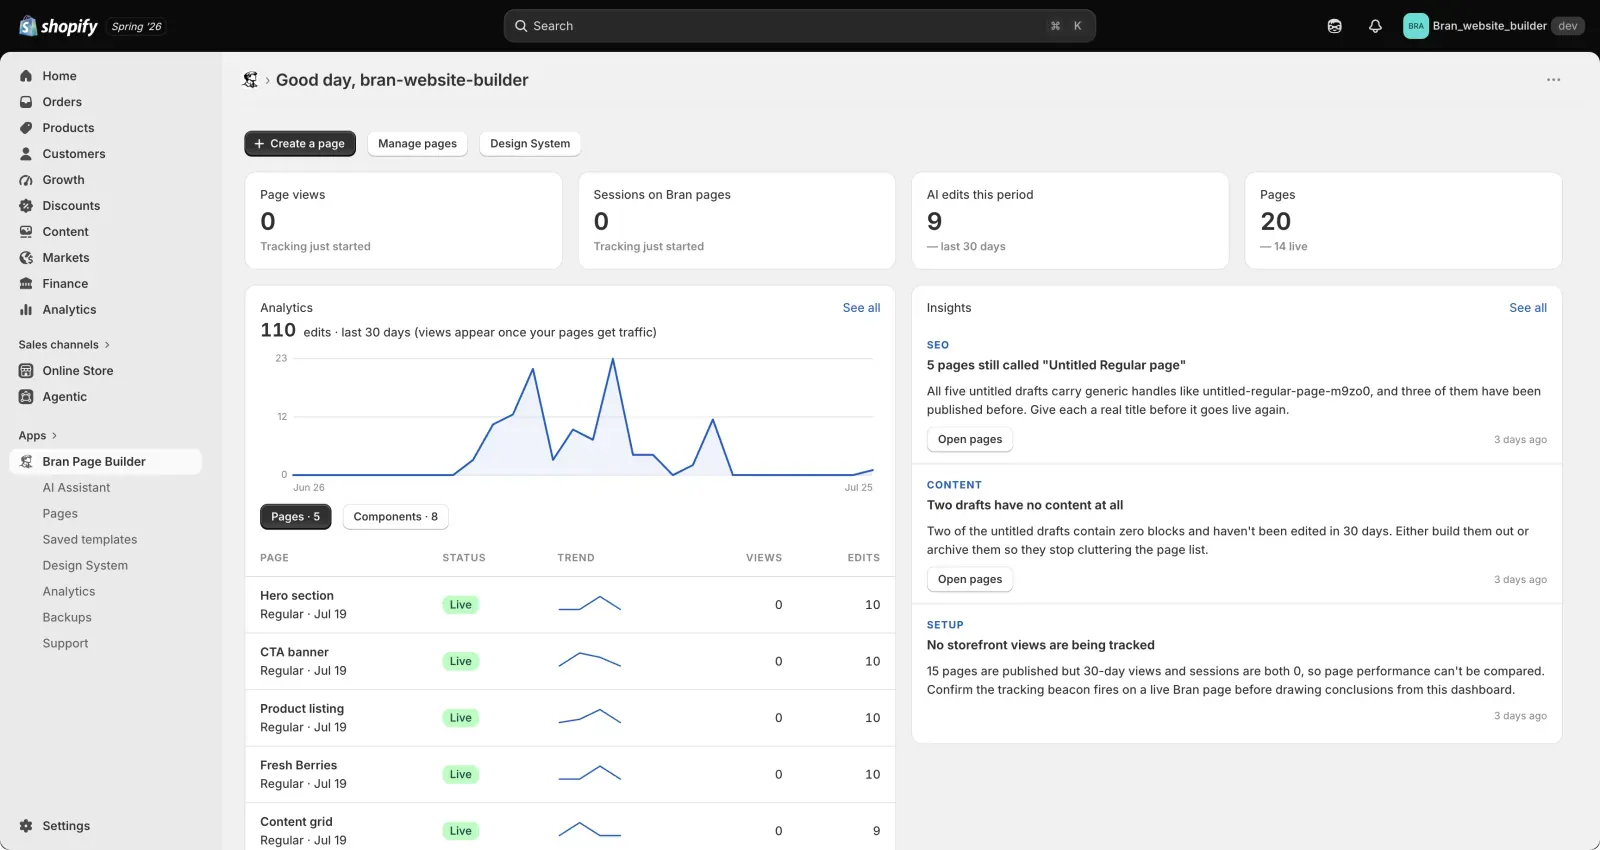
Task: Follow See all link in Analytics card
Action: coord(861,308)
